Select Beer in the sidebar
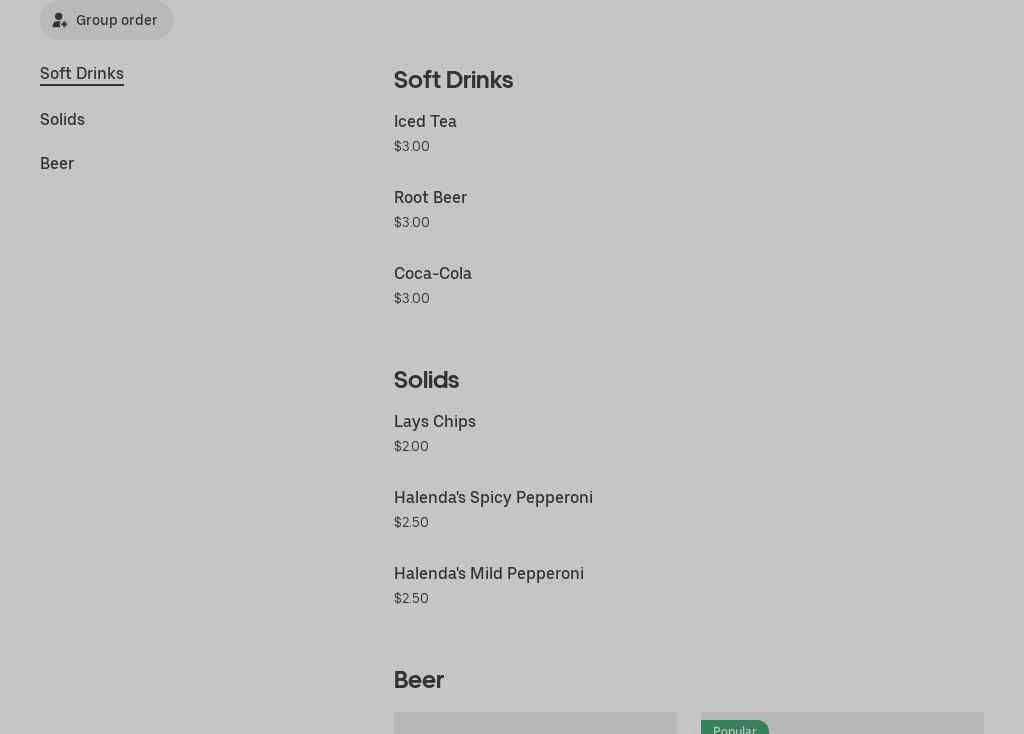 [57, 163]
